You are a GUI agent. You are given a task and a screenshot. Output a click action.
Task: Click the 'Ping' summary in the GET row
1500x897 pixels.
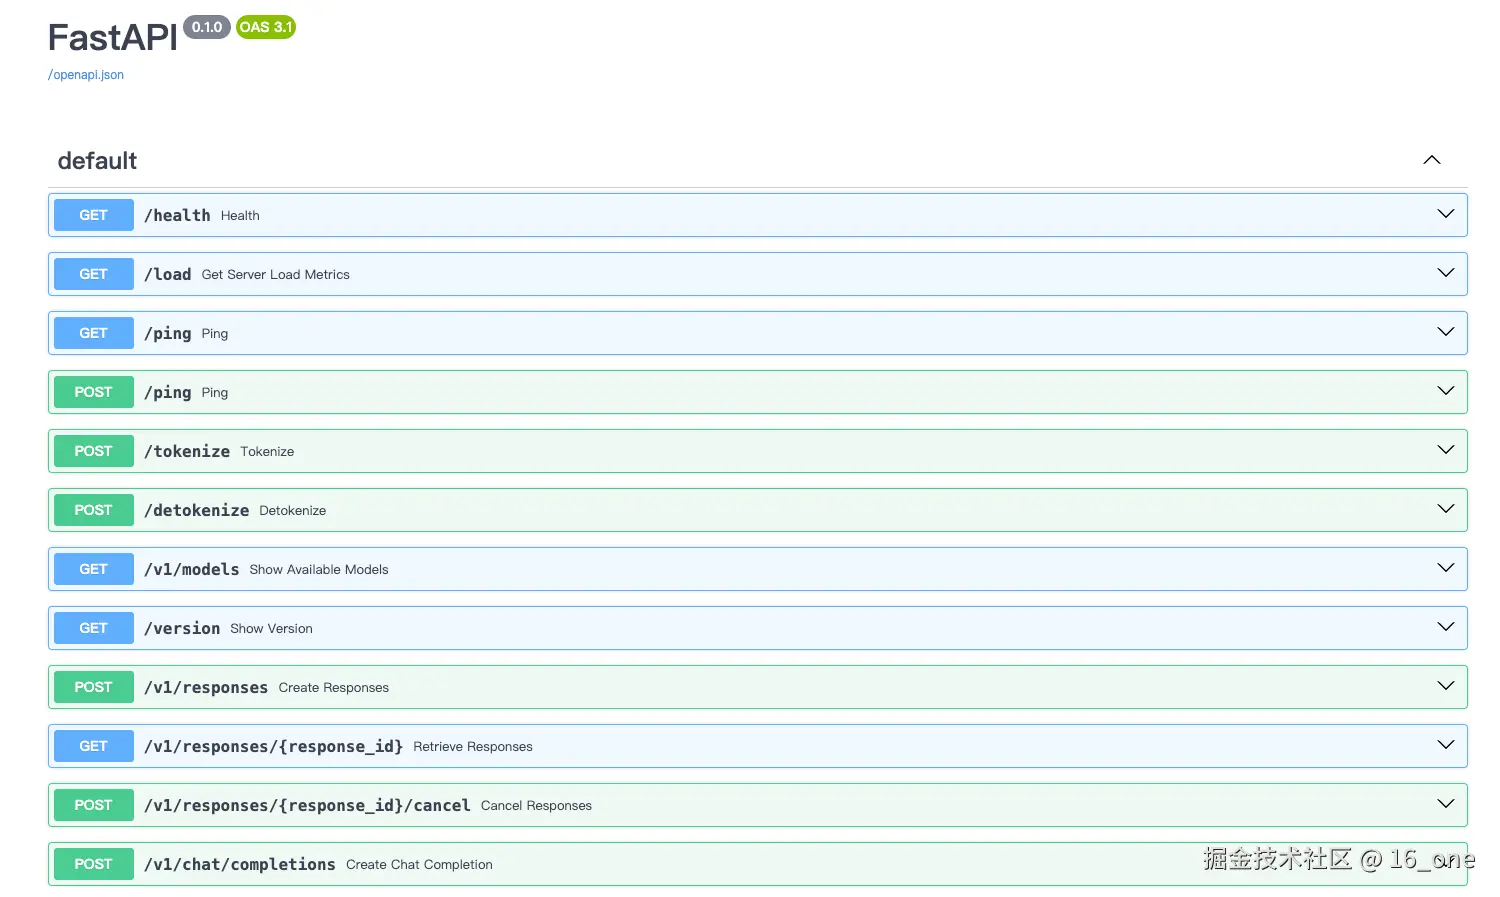point(215,334)
